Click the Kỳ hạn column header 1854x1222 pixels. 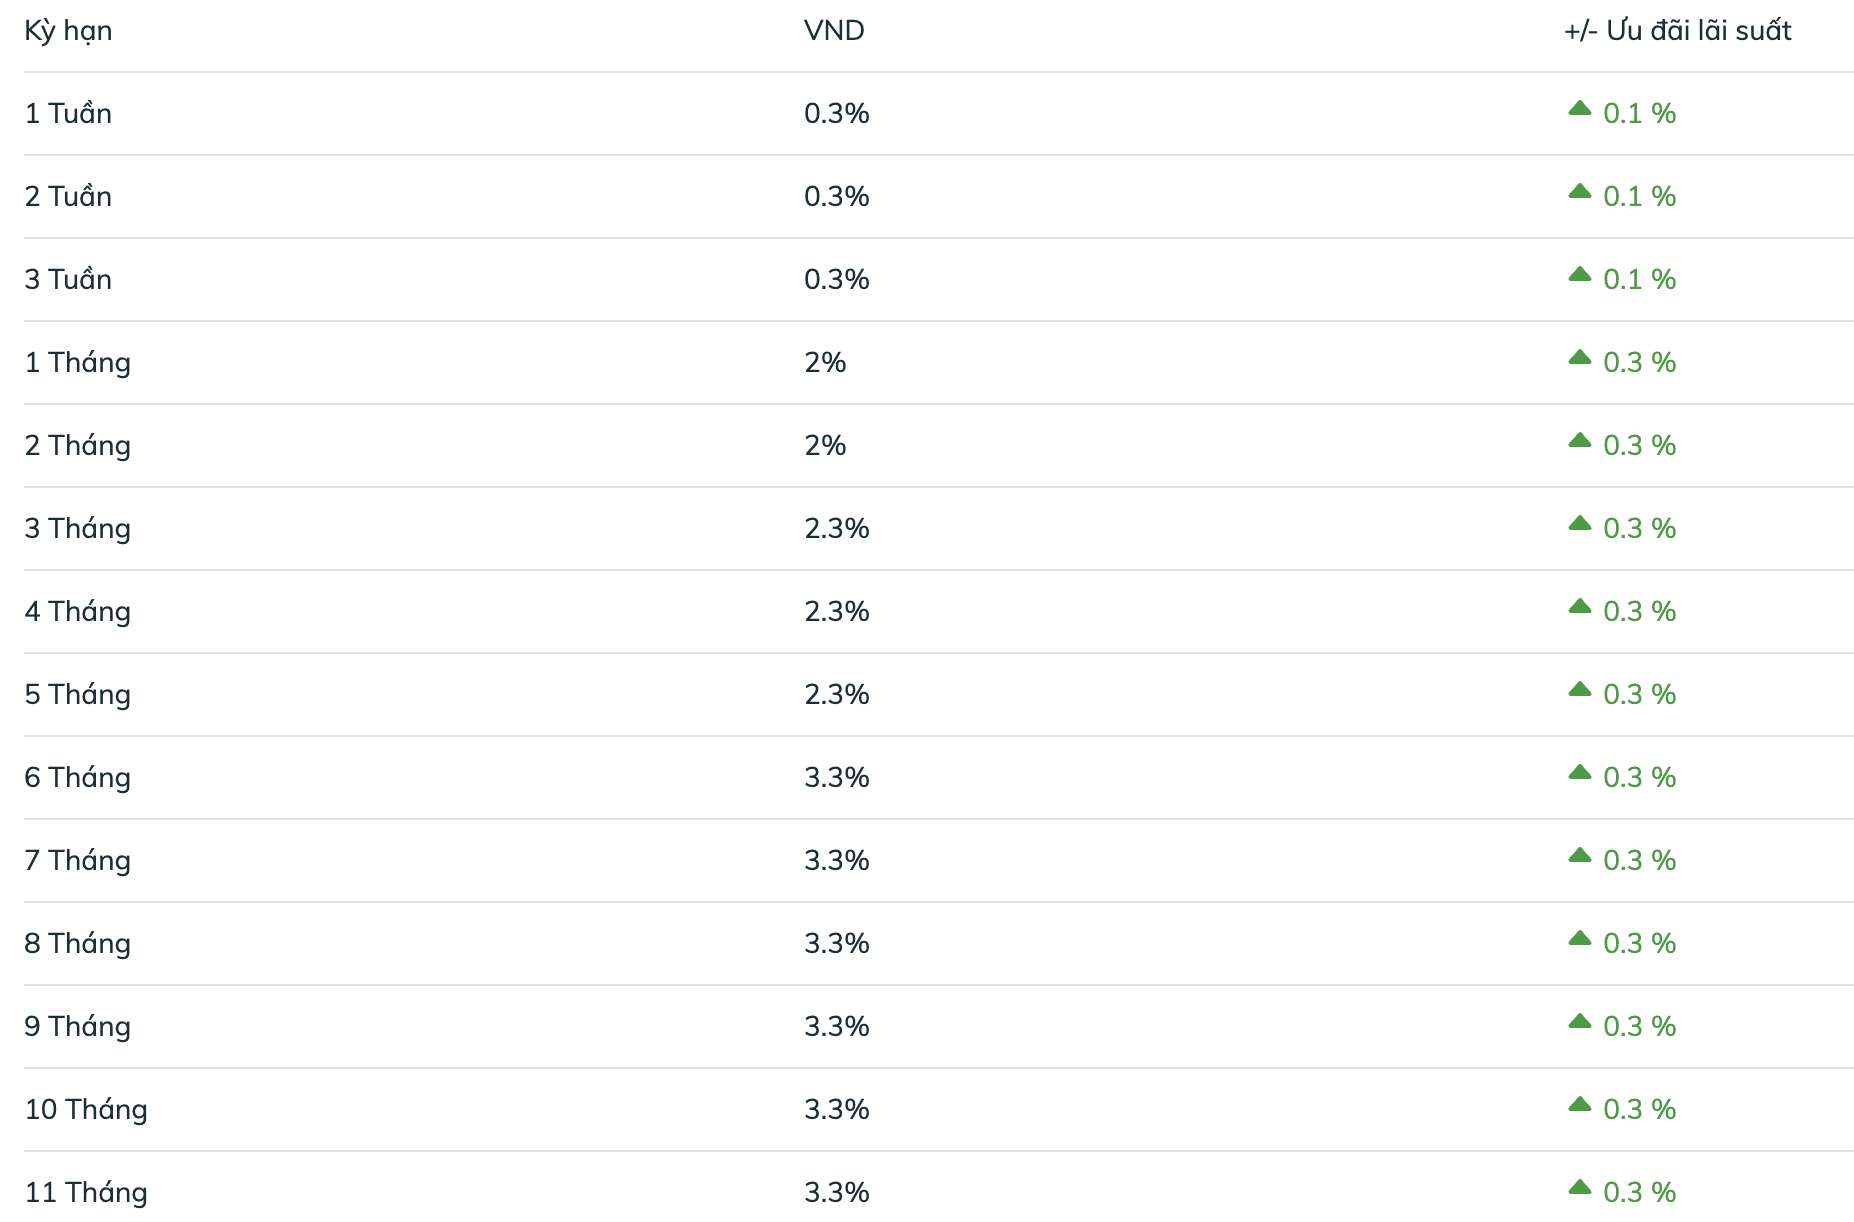[68, 31]
